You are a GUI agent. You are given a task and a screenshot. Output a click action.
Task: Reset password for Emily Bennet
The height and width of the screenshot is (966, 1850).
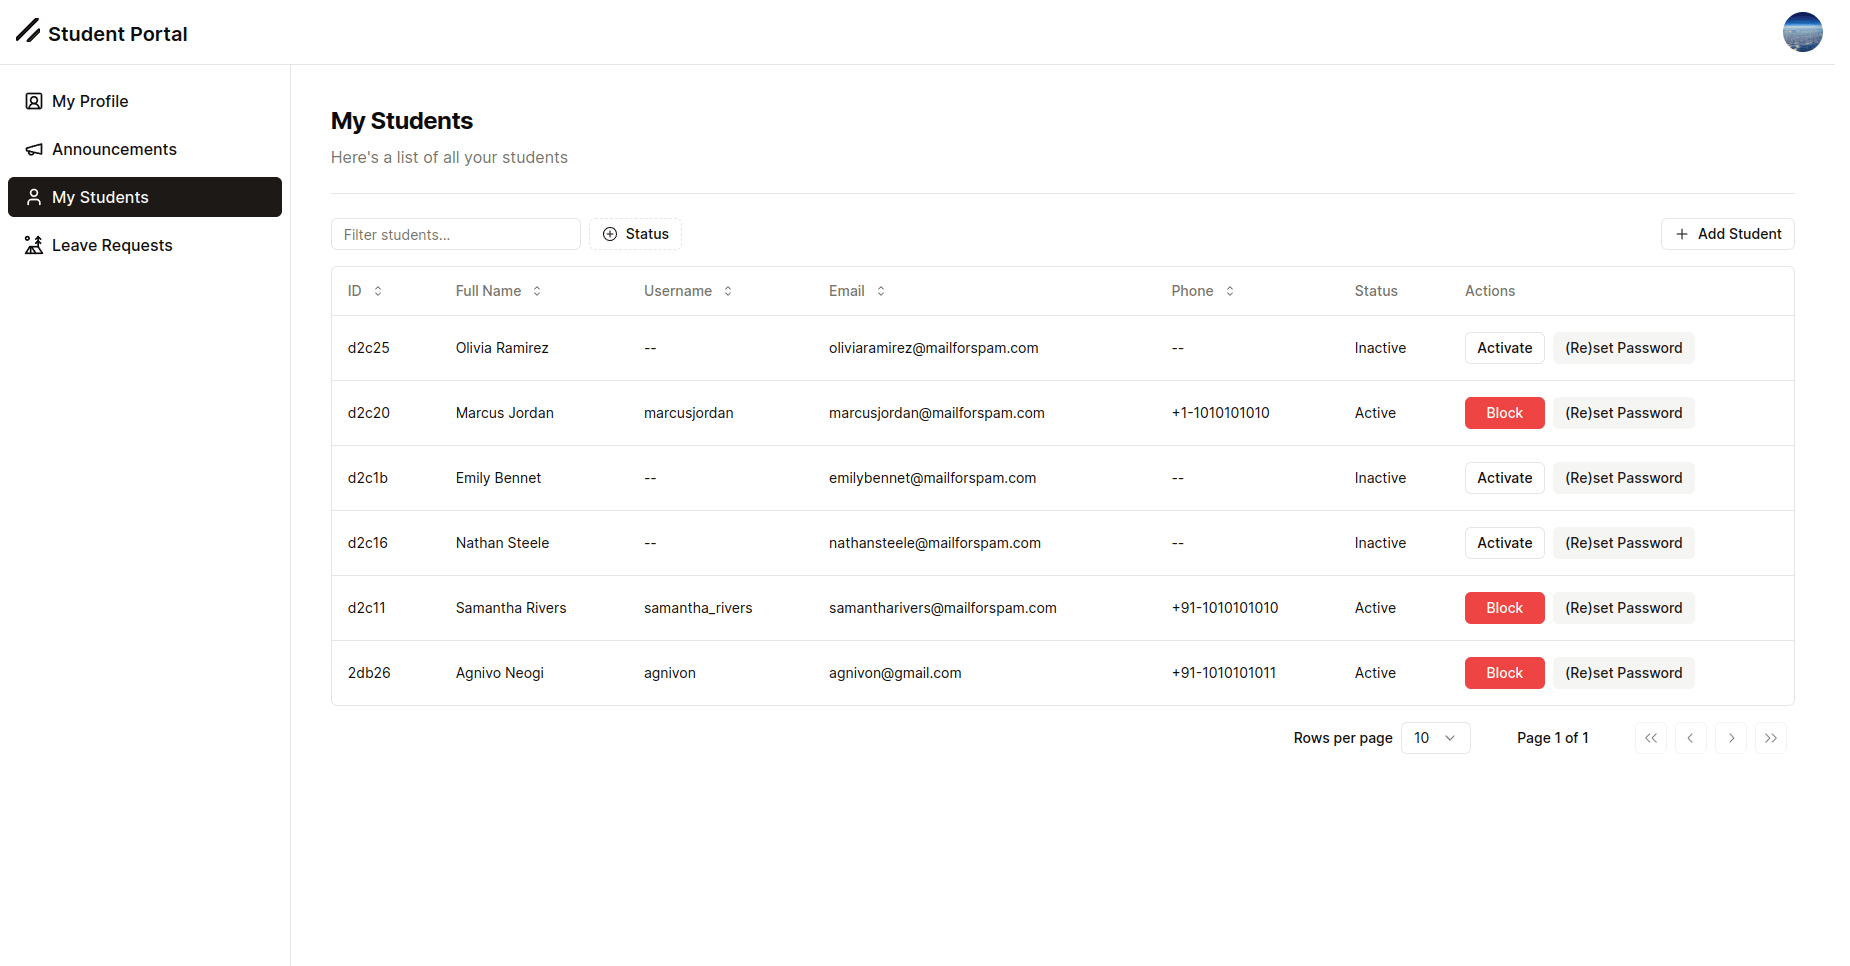tap(1623, 478)
